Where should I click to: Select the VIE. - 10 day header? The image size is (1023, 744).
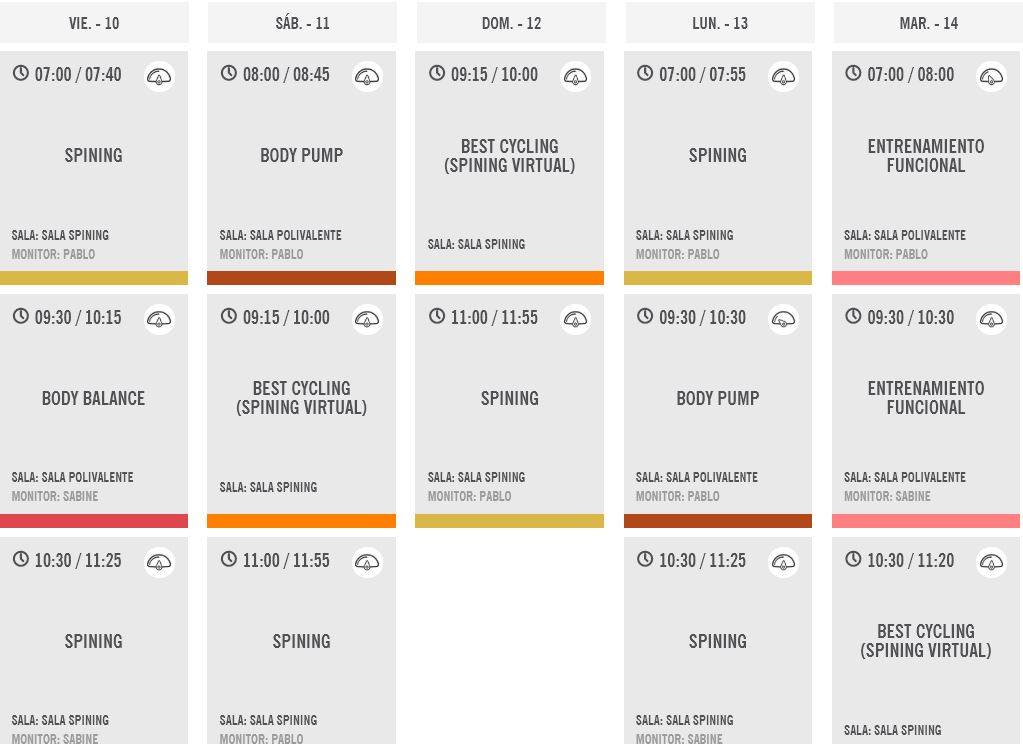click(94, 23)
